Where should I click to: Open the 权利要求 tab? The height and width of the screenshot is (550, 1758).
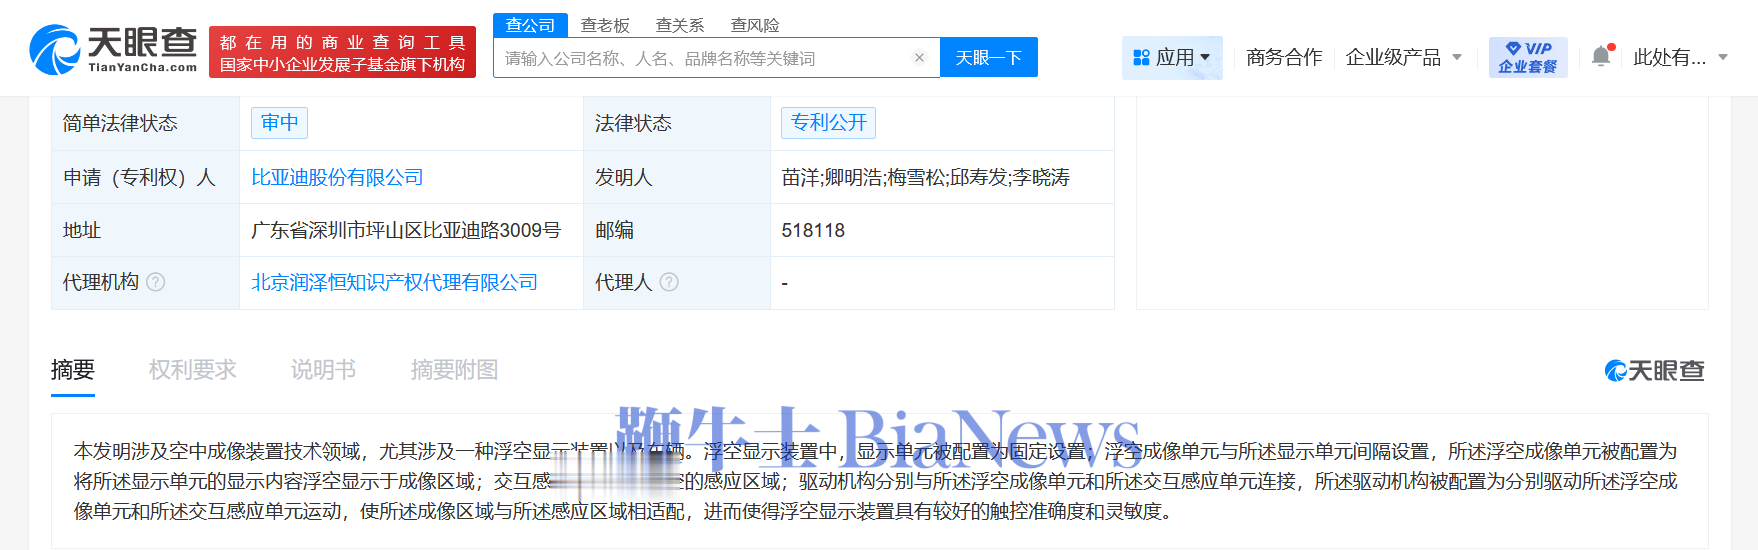click(192, 370)
